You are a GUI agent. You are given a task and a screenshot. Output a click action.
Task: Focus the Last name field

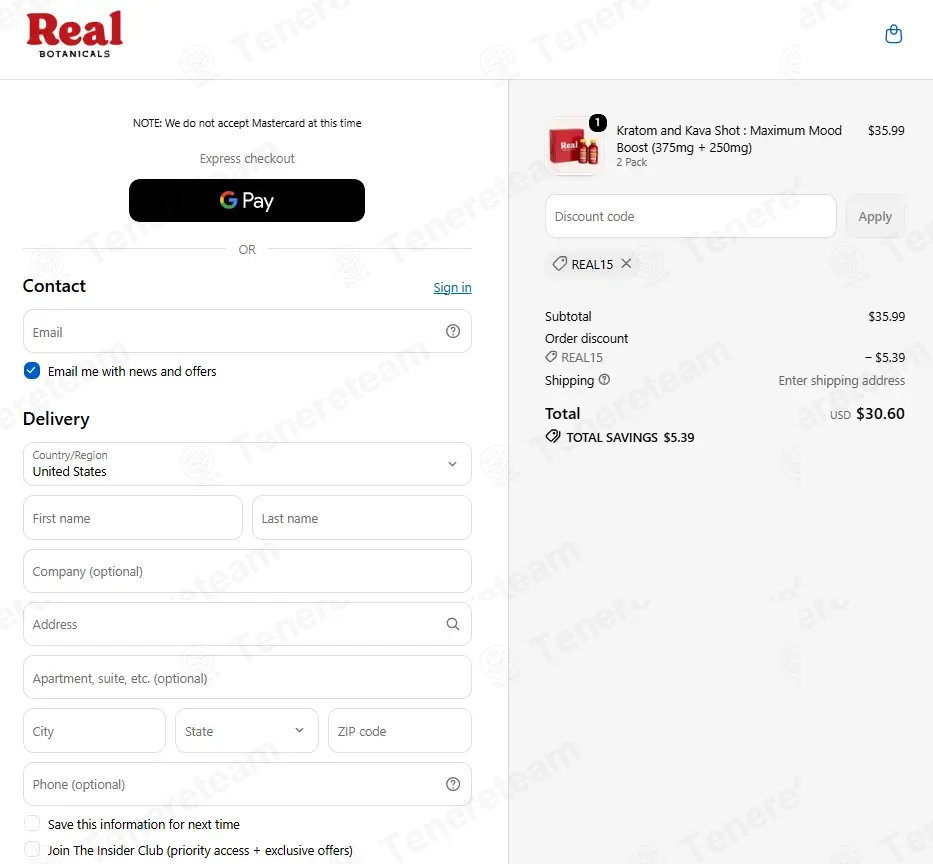click(x=362, y=518)
